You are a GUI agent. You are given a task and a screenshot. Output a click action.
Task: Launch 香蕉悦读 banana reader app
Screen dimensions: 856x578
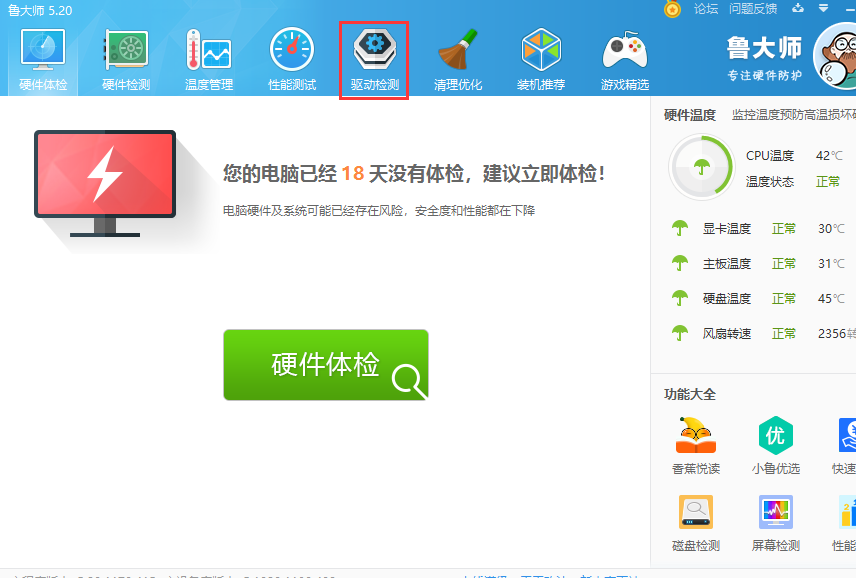point(696,445)
